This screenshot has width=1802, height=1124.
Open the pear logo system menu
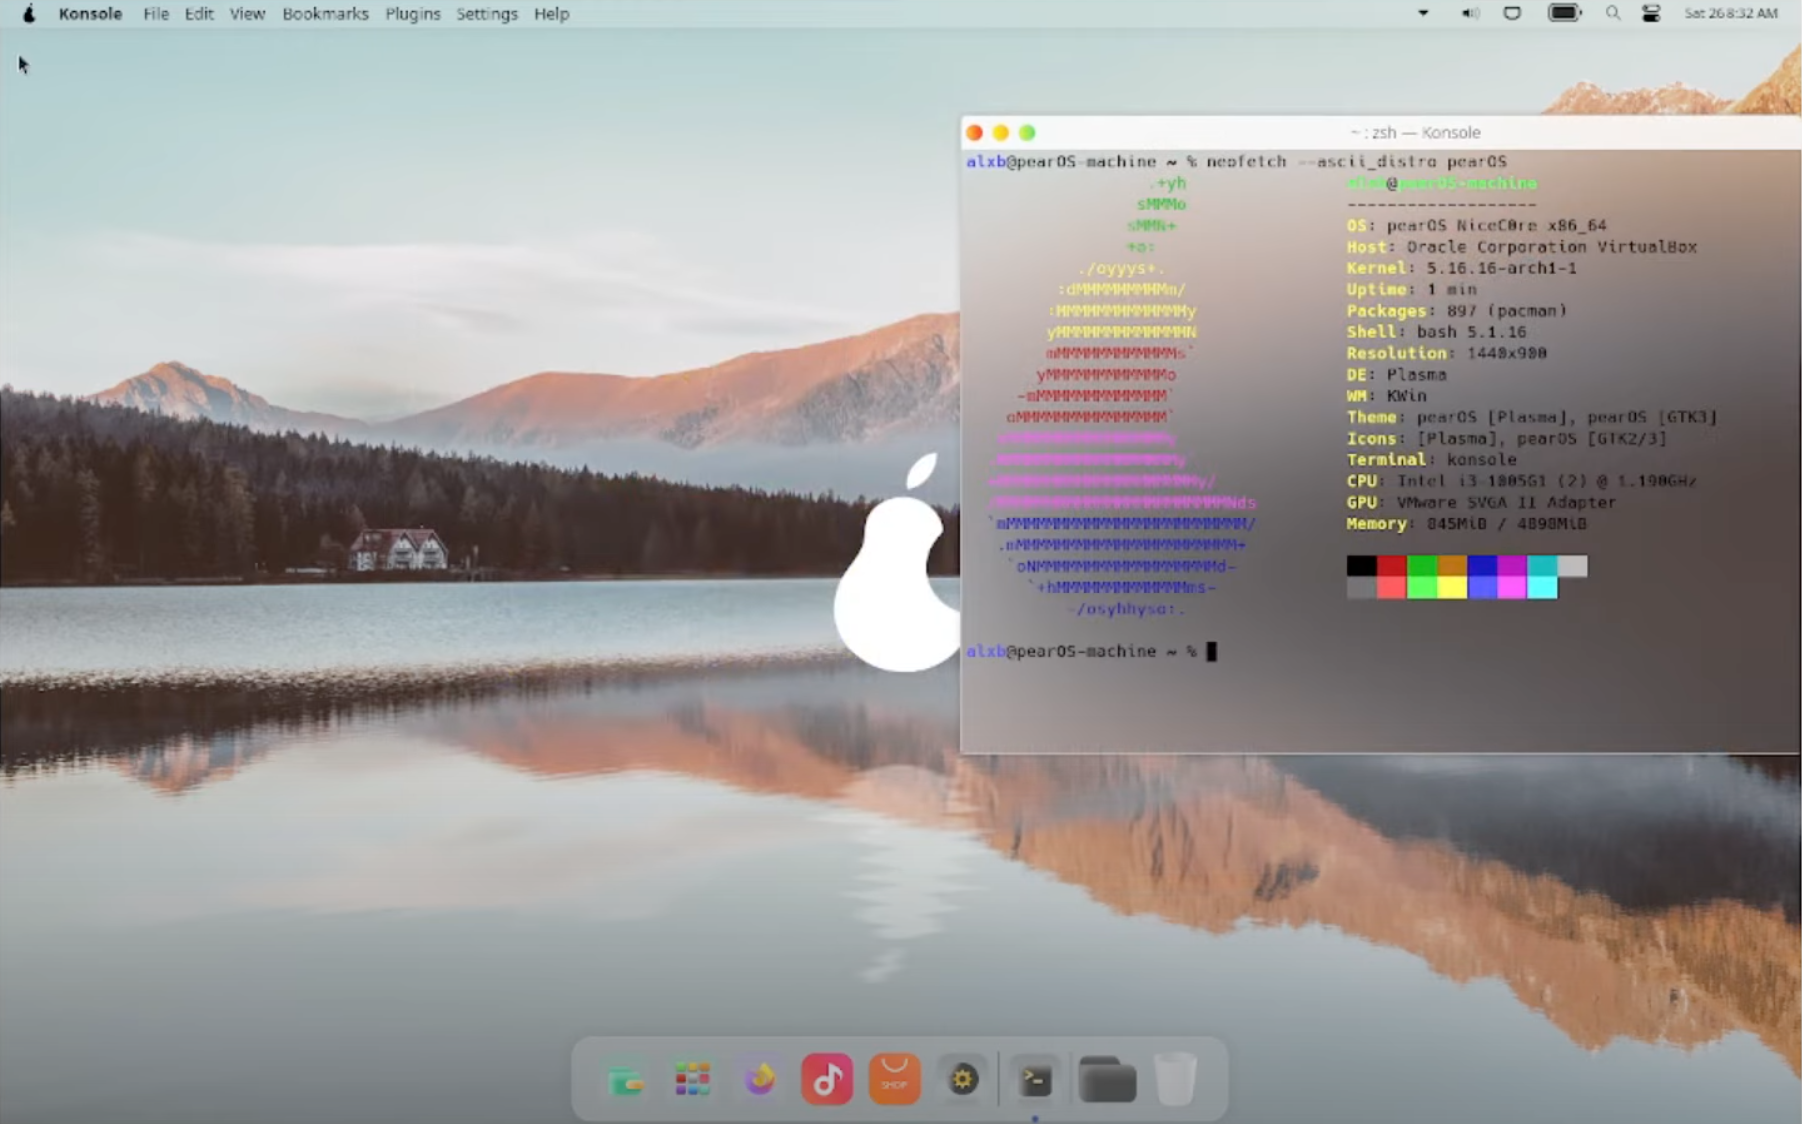[29, 14]
